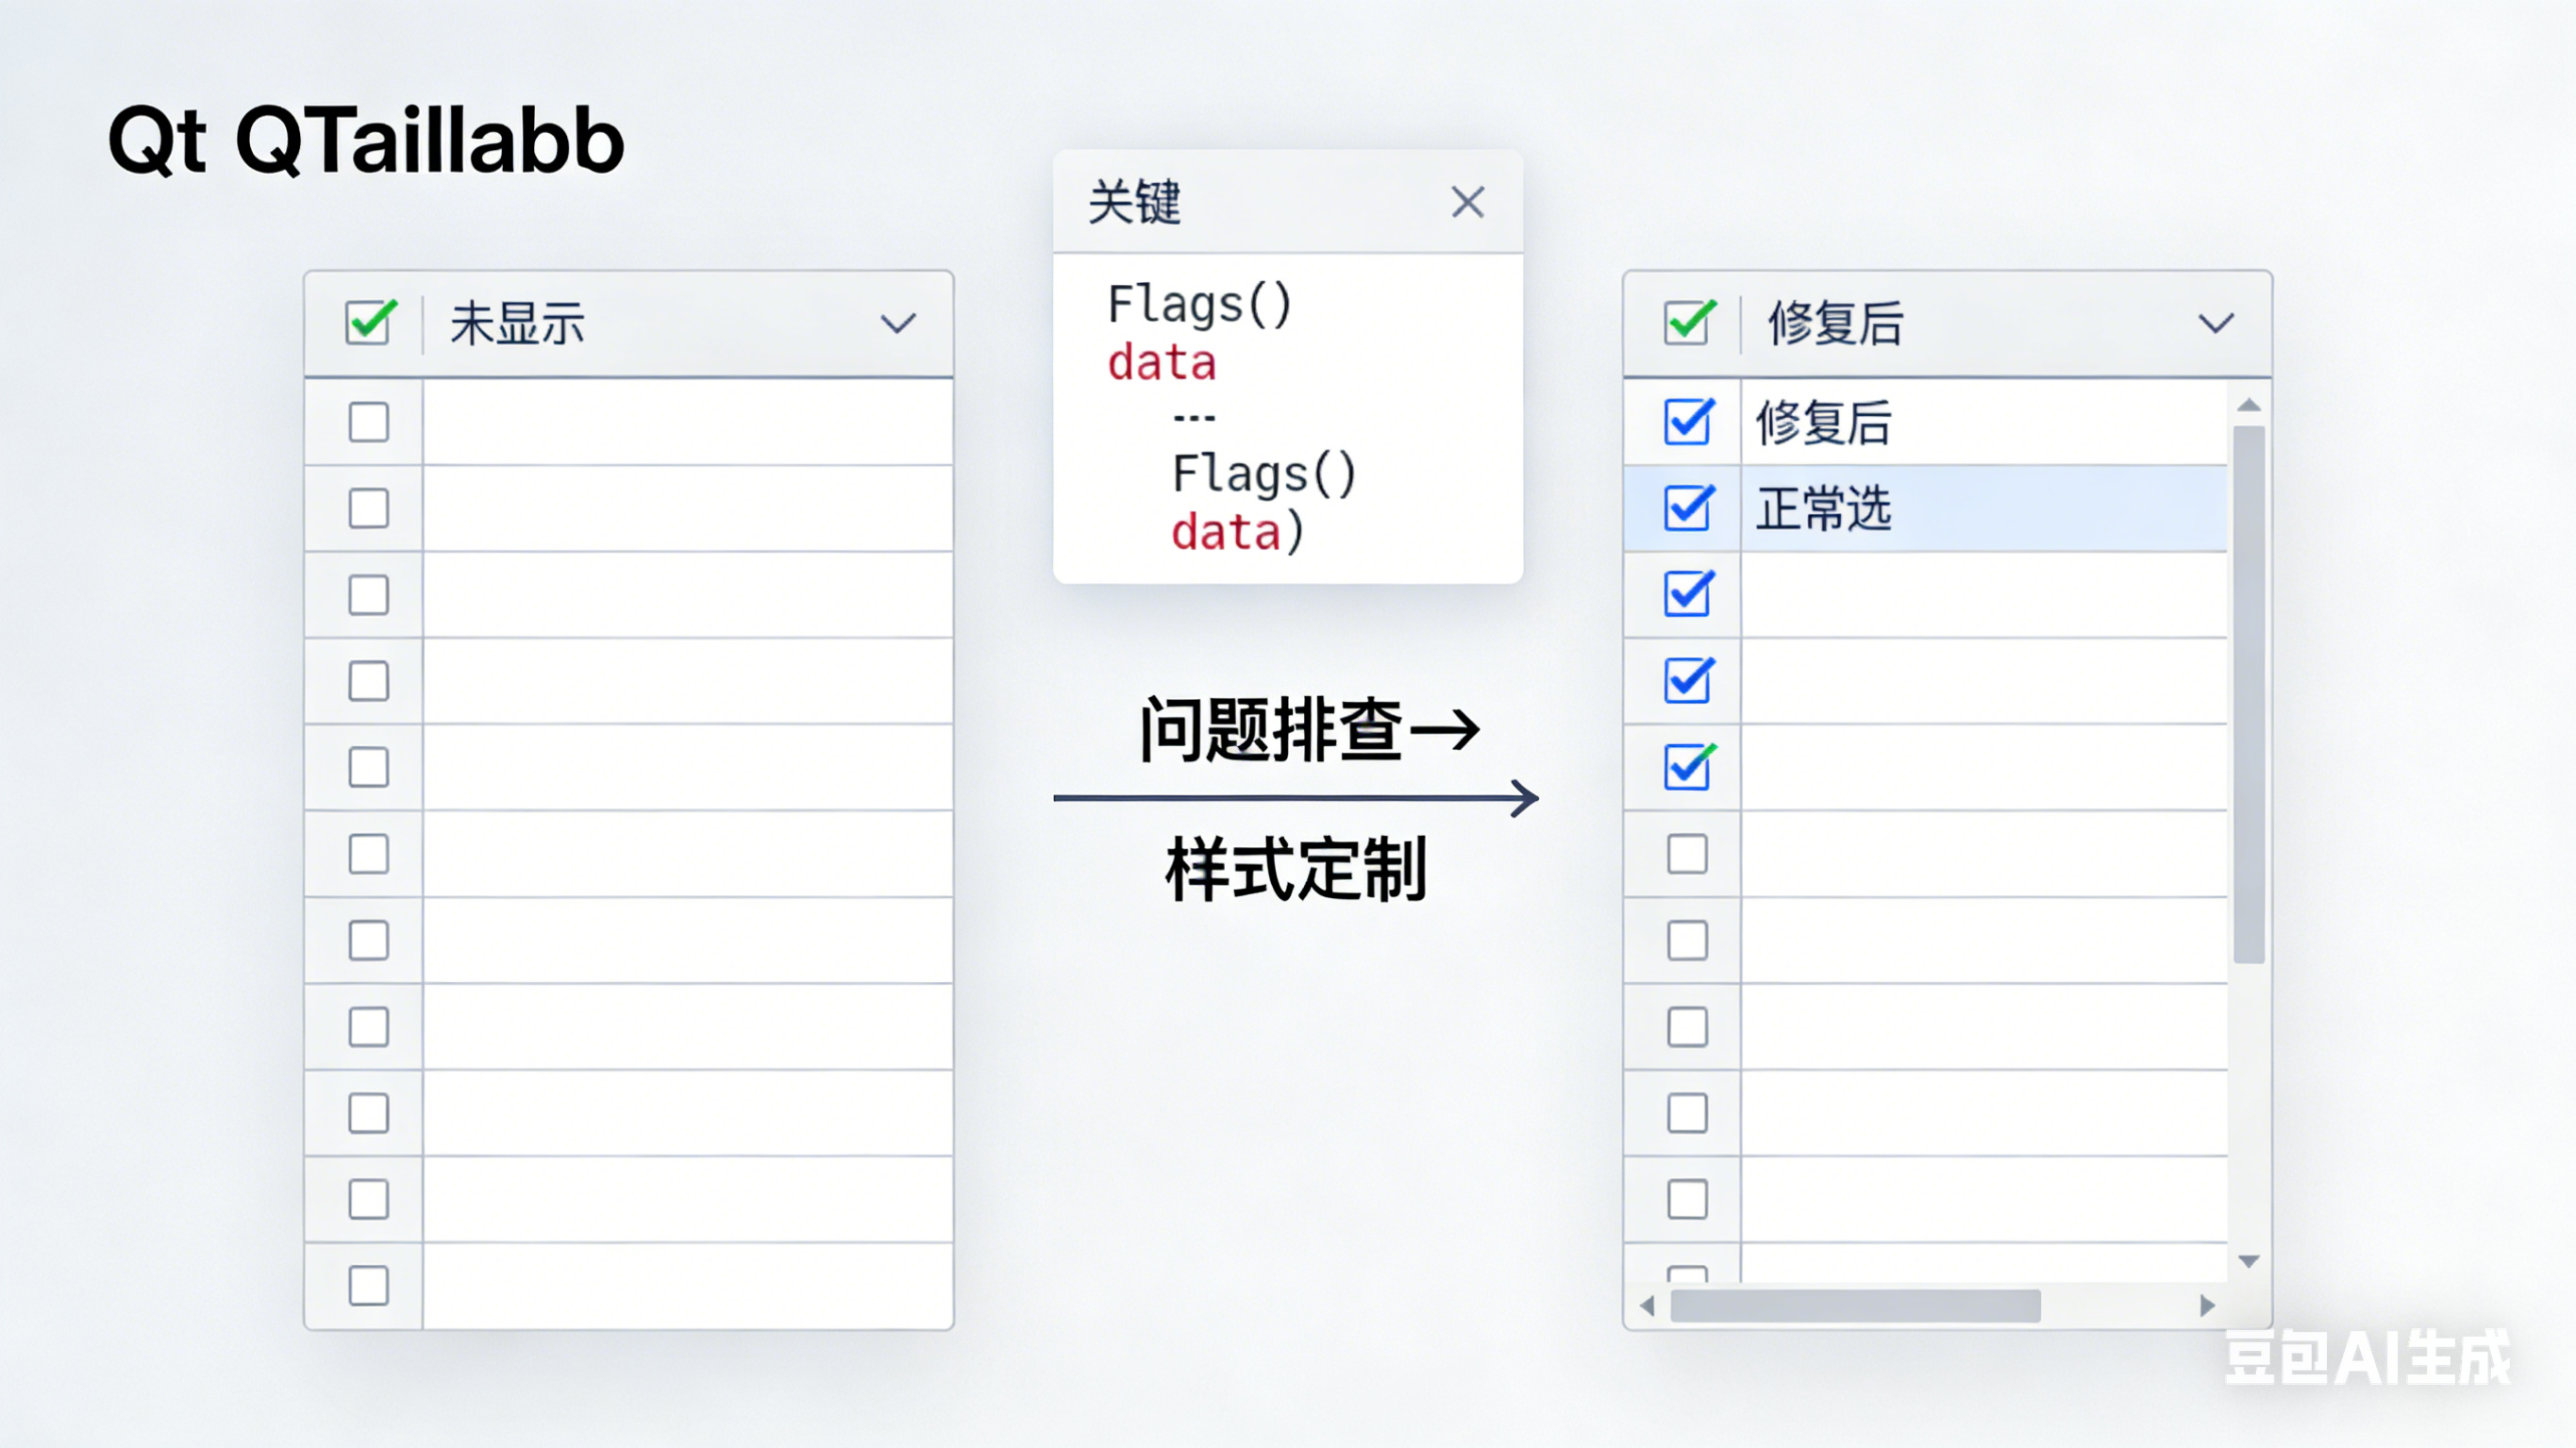Toggle green header checkbox beside 未显示
The width and height of the screenshot is (2576, 1448).
click(x=369, y=322)
